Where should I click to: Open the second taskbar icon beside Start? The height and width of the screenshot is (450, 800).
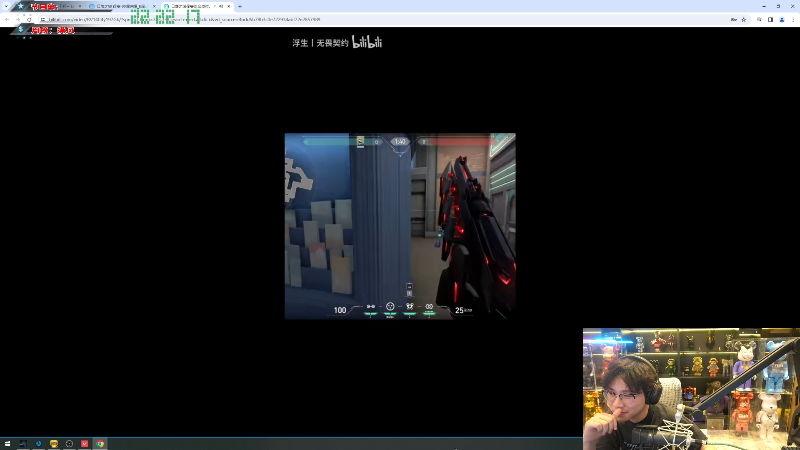click(x=23, y=444)
